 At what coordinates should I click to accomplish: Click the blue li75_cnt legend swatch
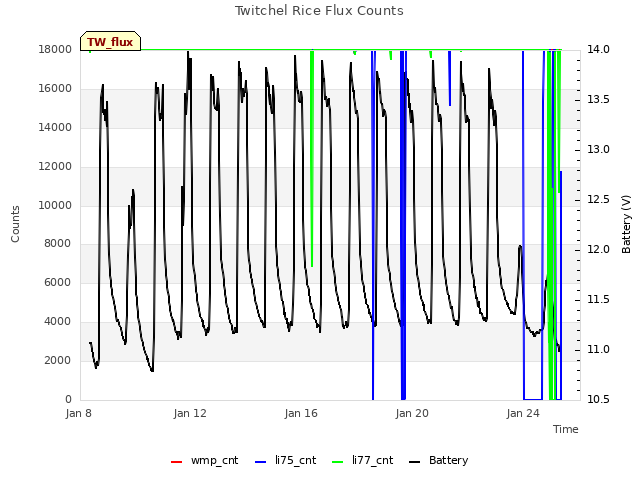click(x=260, y=462)
